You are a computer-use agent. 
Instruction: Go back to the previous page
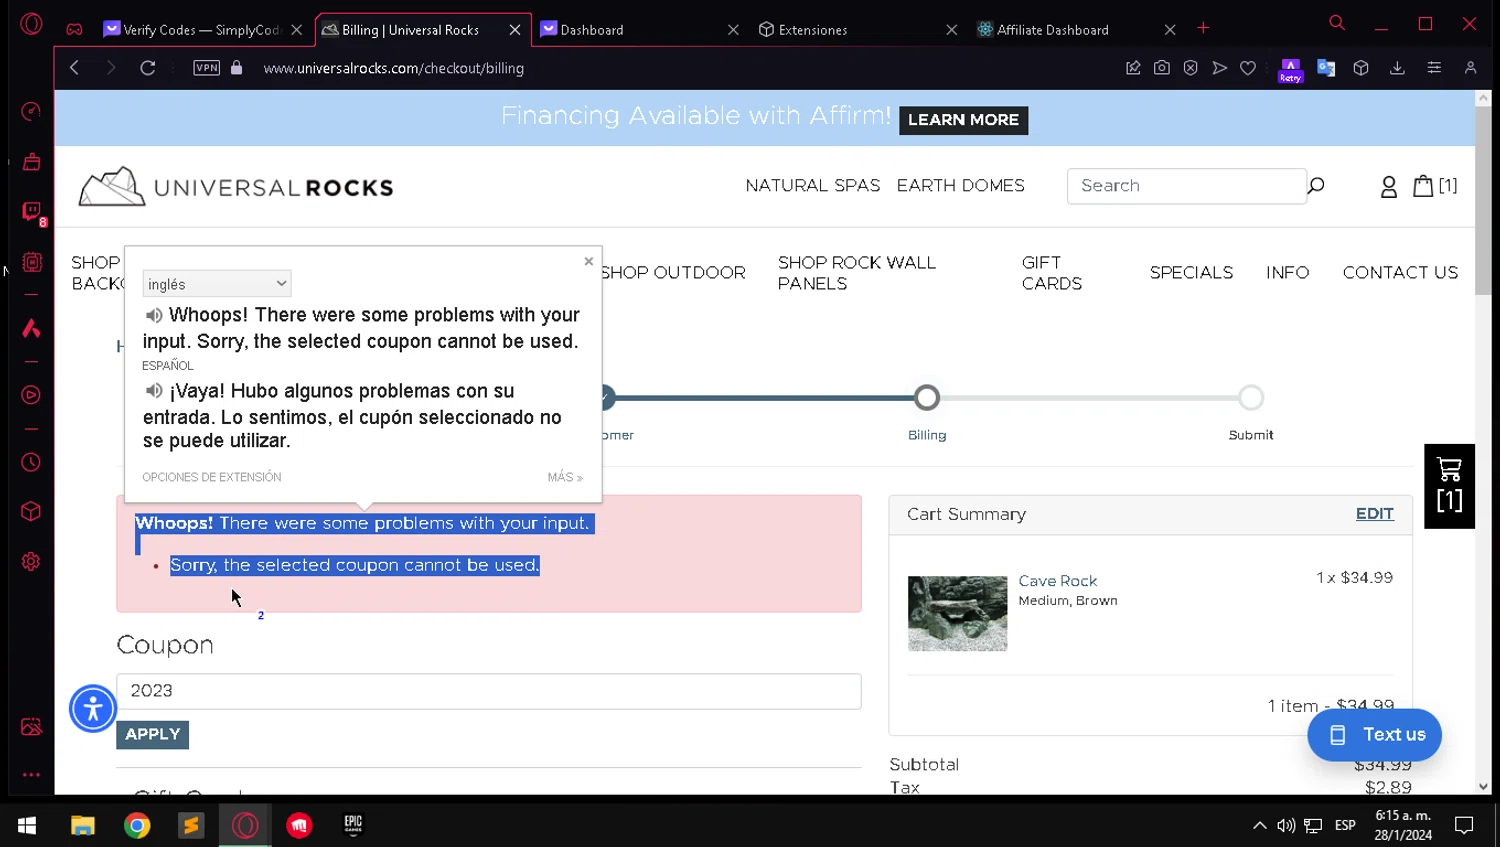75,68
